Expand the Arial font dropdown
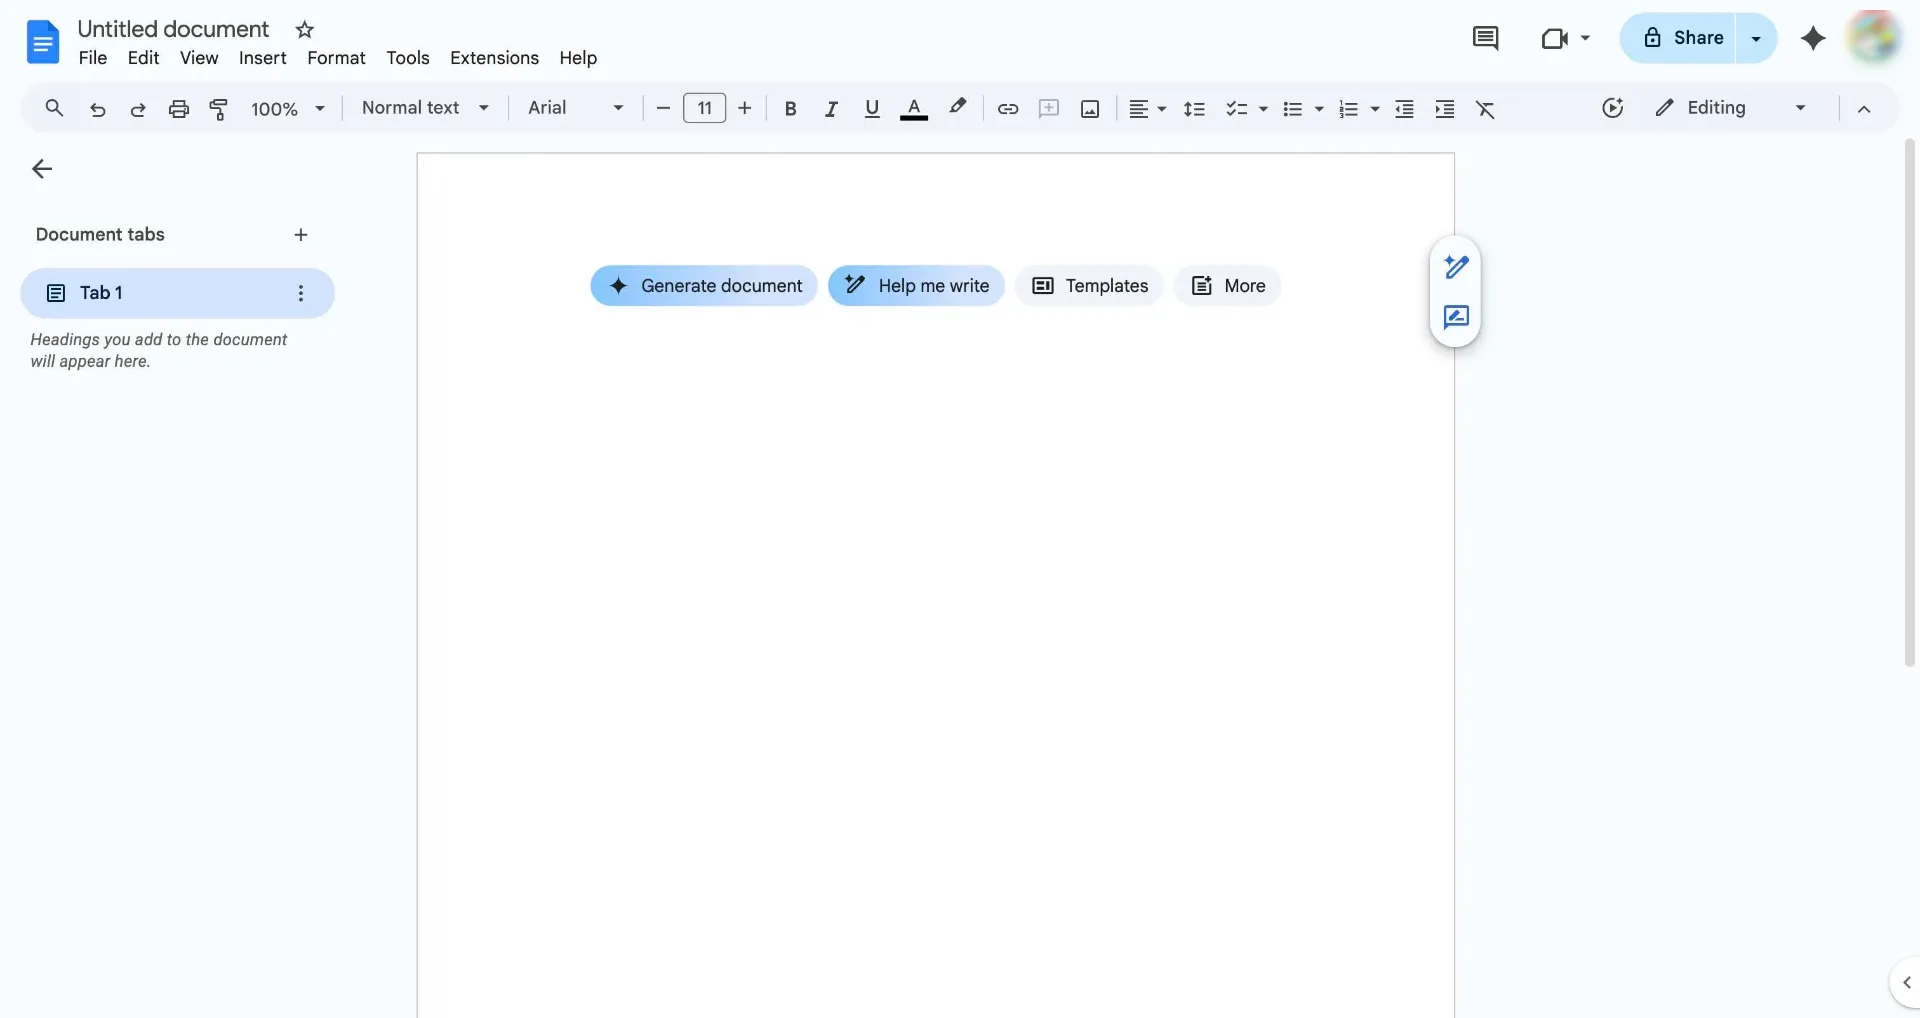1920x1018 pixels. (575, 108)
